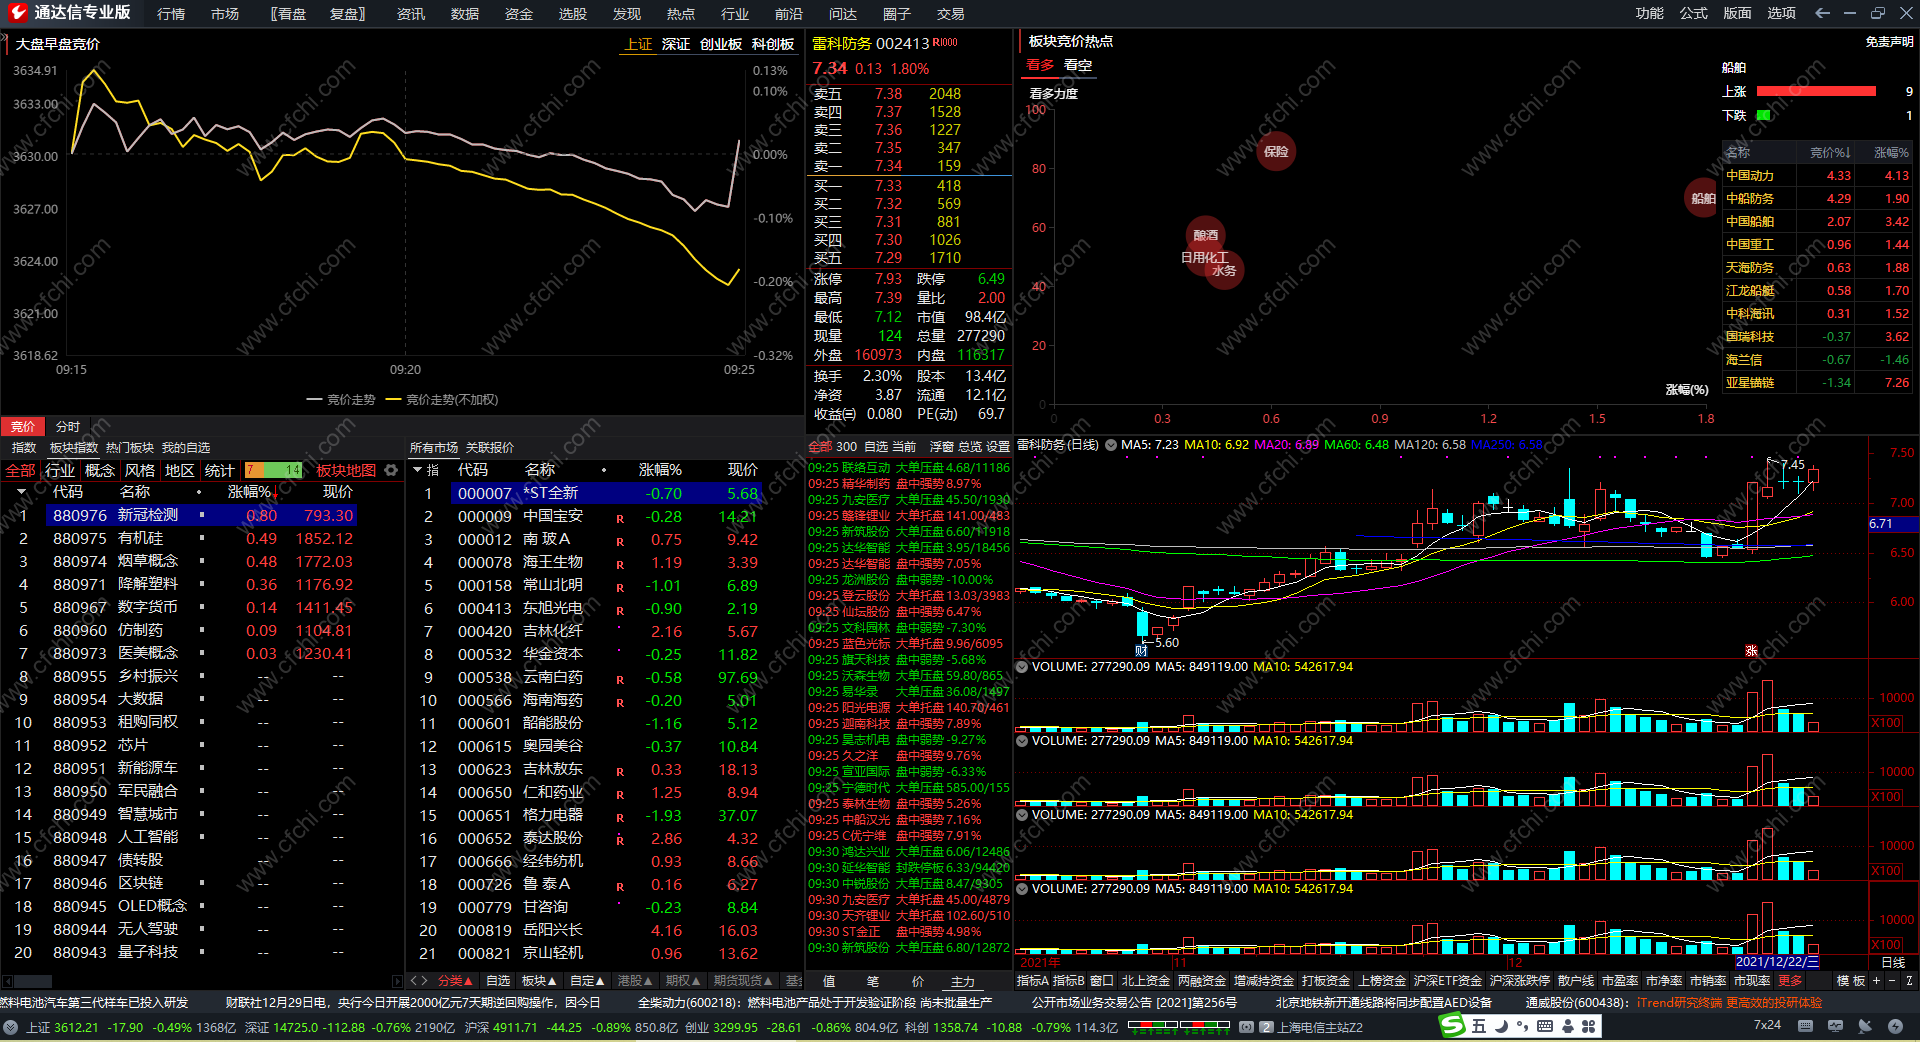The height and width of the screenshot is (1042, 1920).
Task: Click the circle icon before first VOLUME label
Action: (1022, 667)
